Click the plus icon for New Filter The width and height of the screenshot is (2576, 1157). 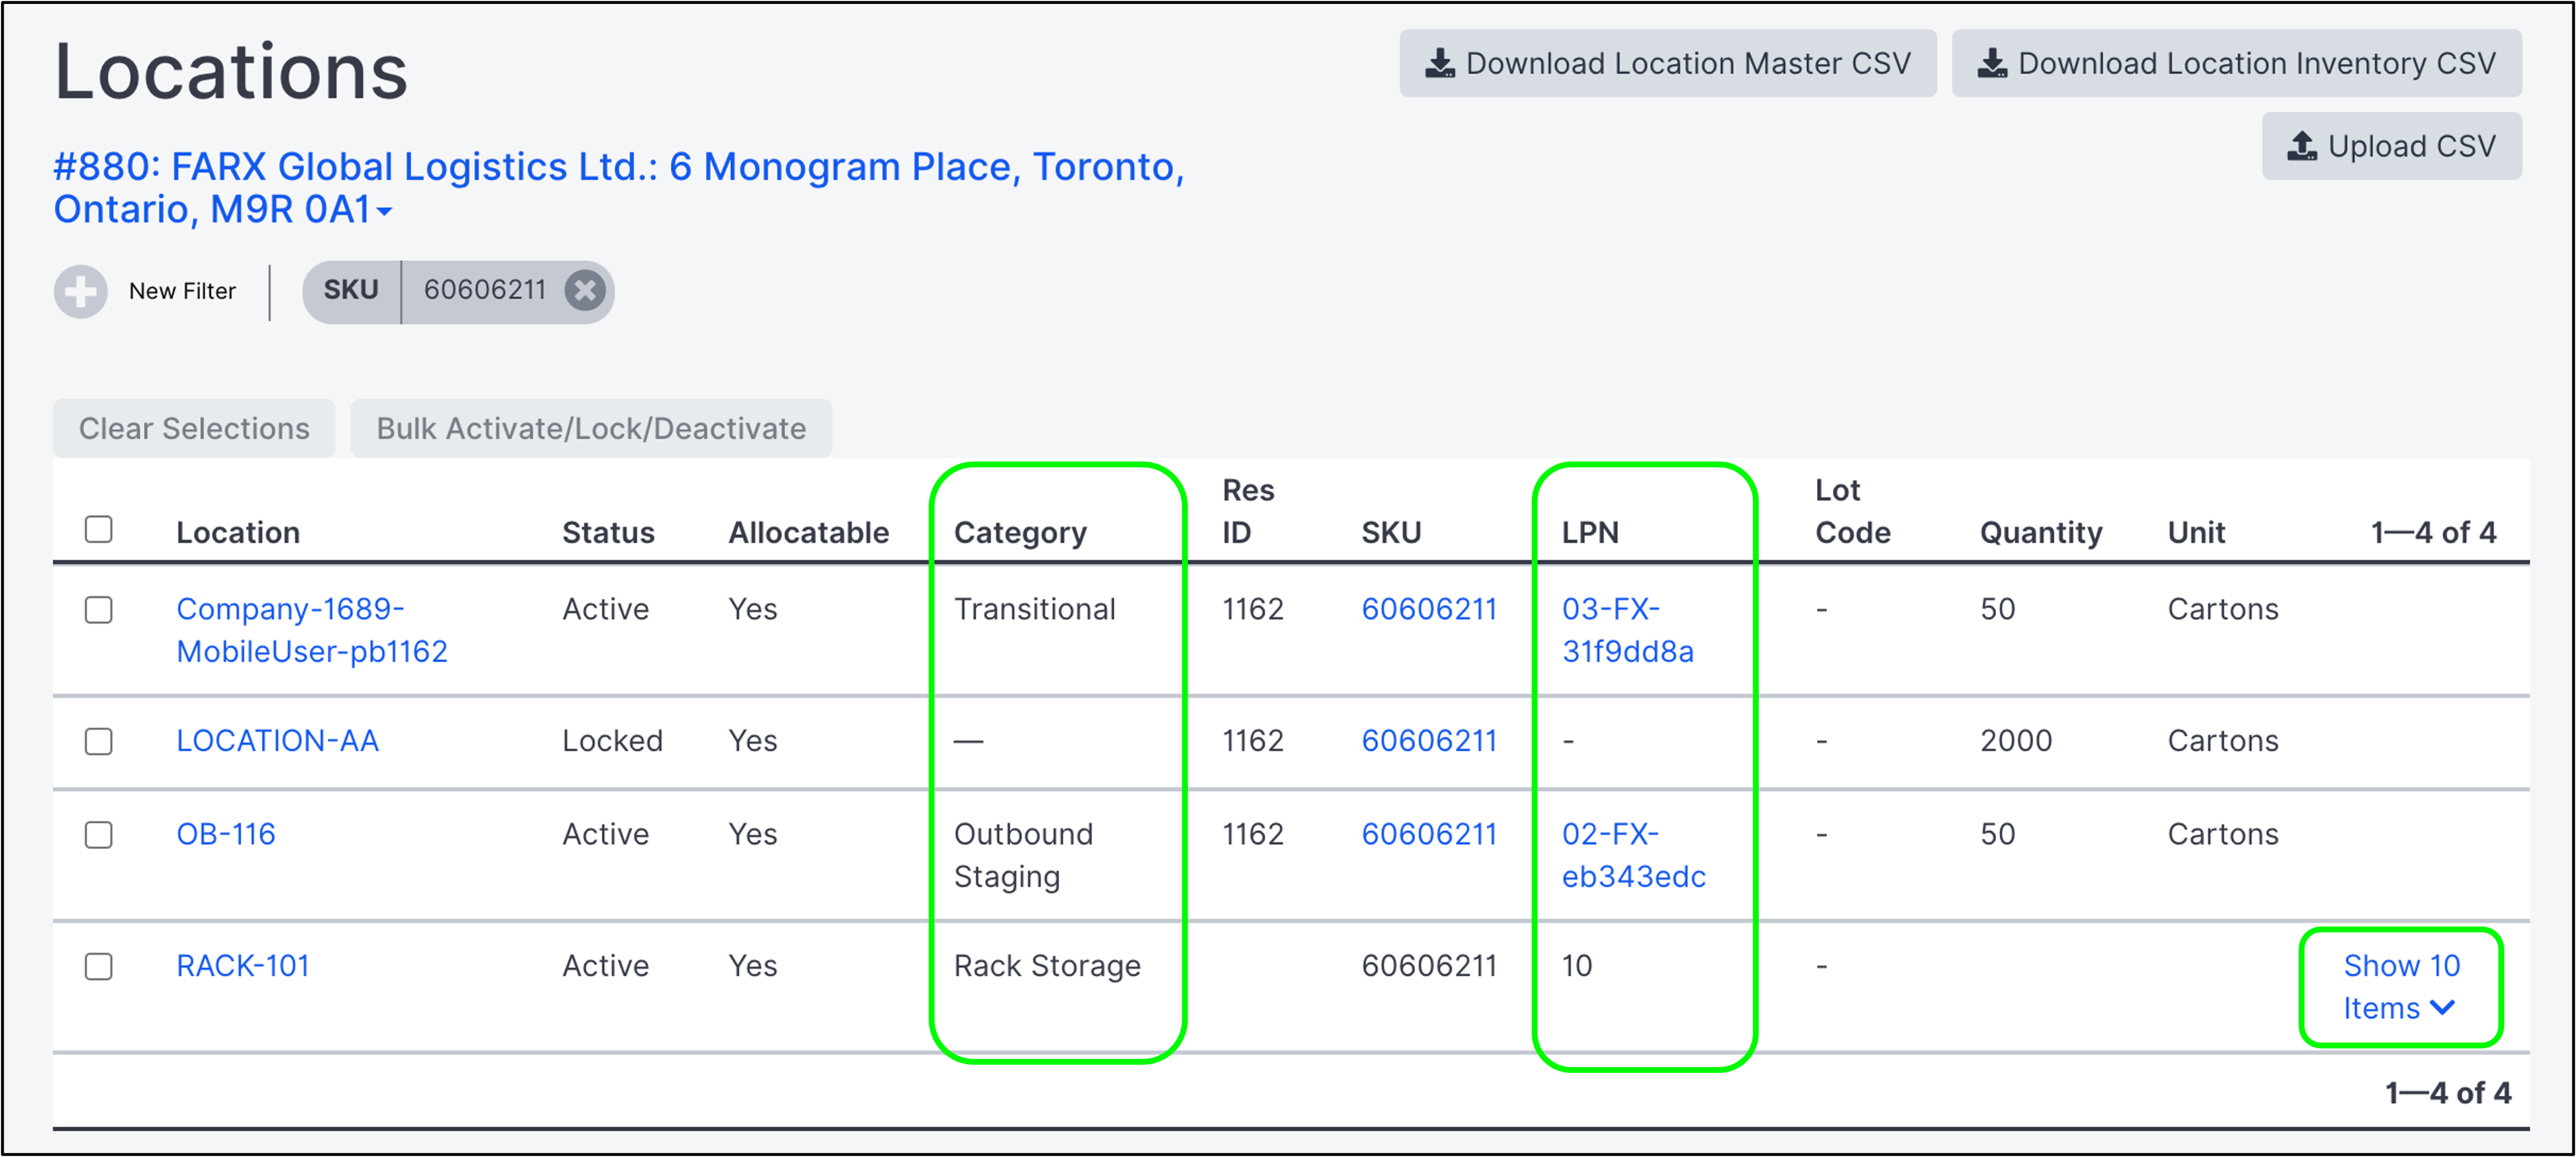(80, 291)
